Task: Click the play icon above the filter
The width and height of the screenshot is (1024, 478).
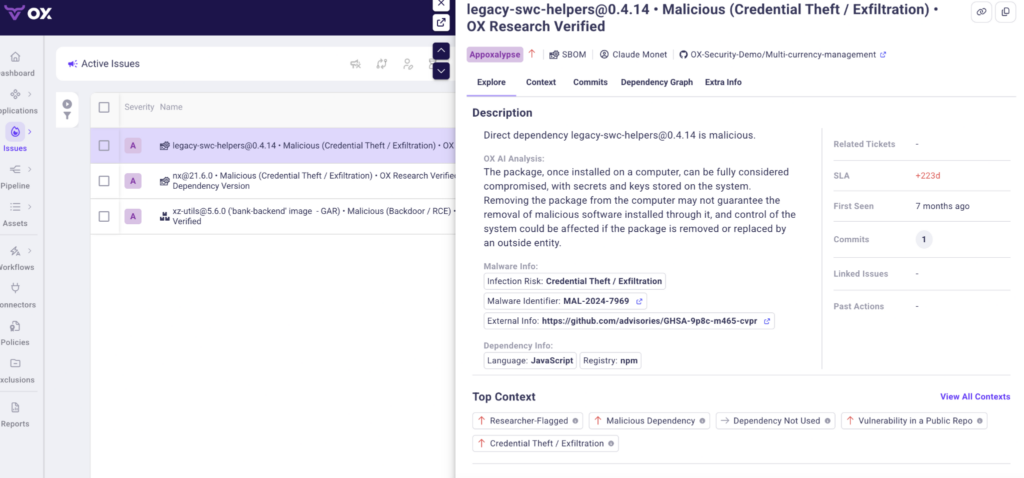Action: pos(67,104)
